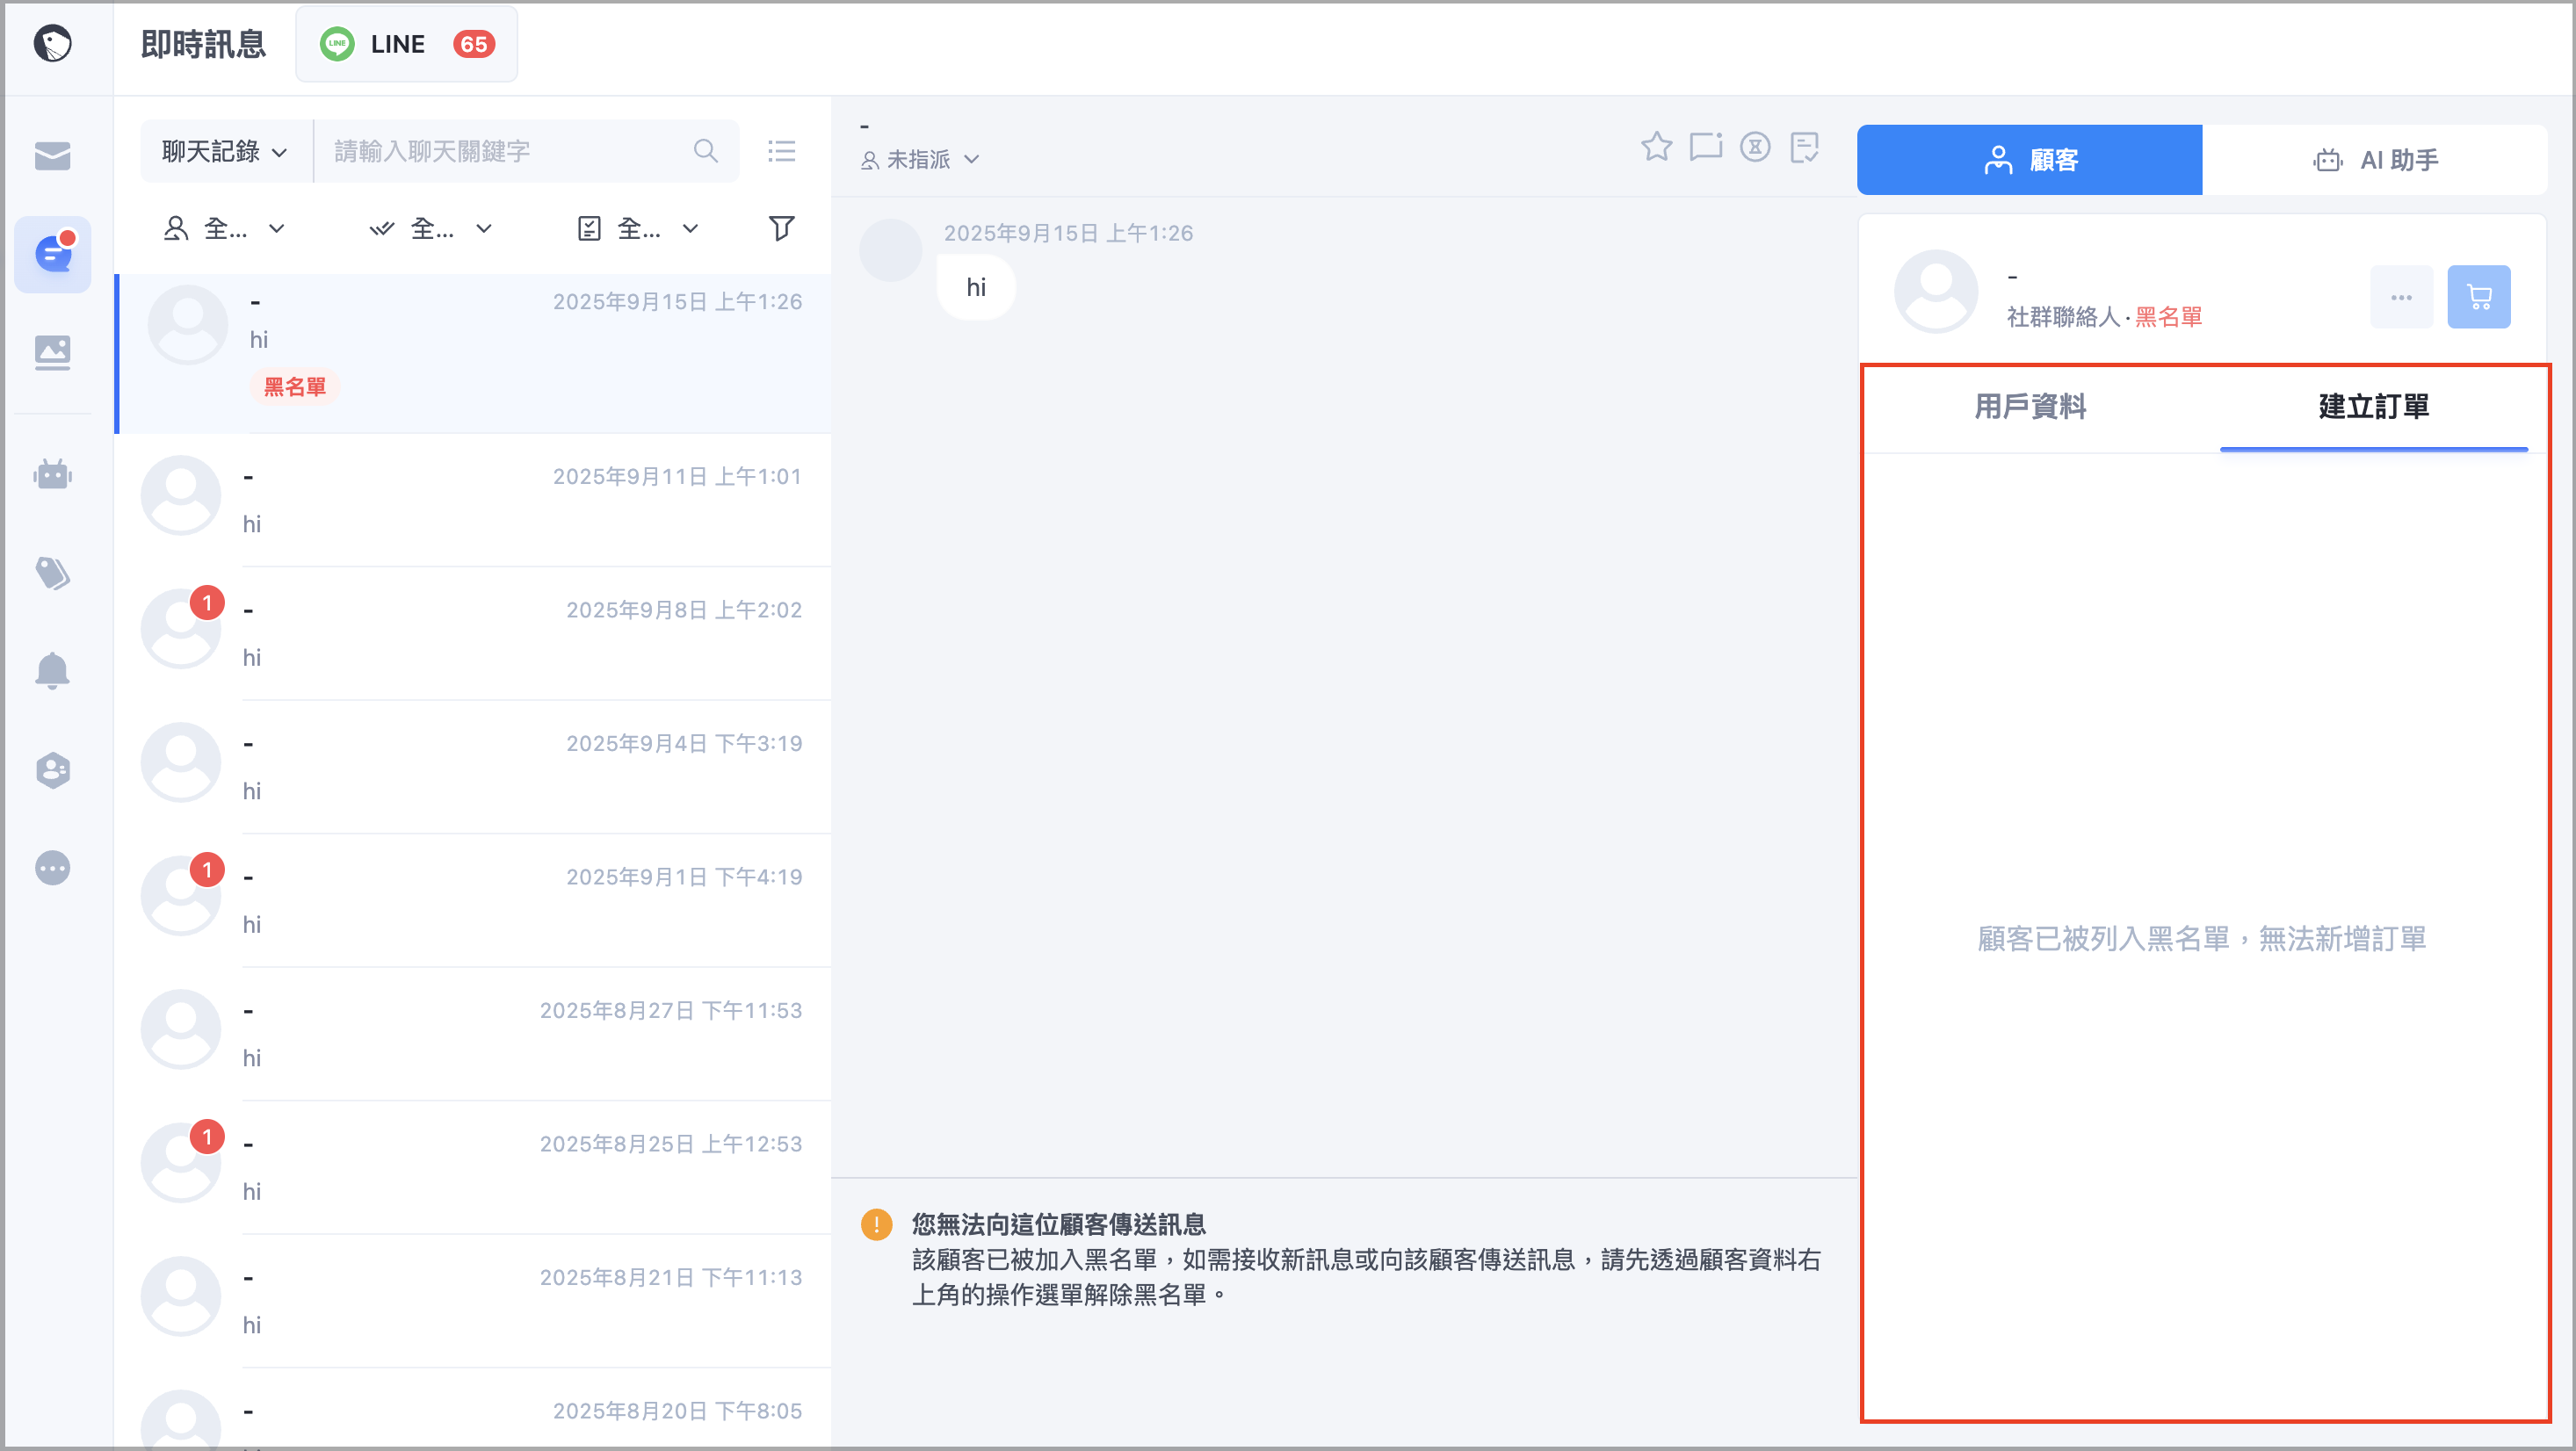Click the sender avatar beside hi message
The width and height of the screenshot is (2576, 1451).
[x=890, y=250]
